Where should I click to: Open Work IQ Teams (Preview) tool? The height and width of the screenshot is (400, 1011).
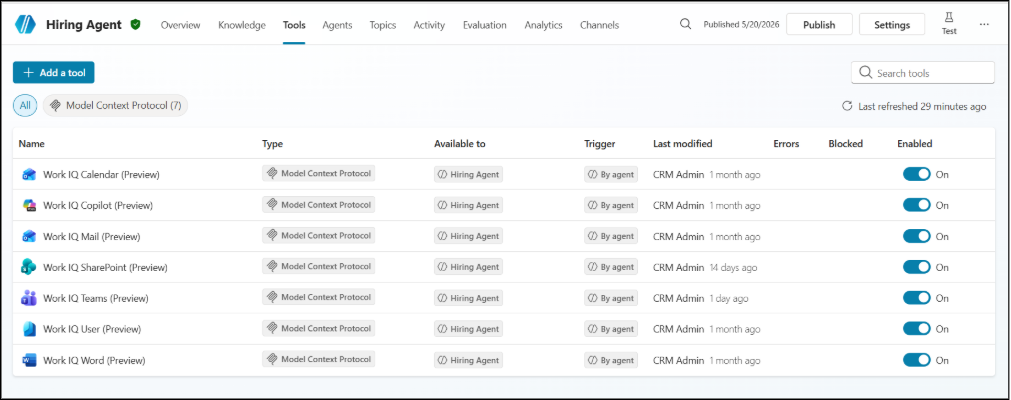[96, 298]
